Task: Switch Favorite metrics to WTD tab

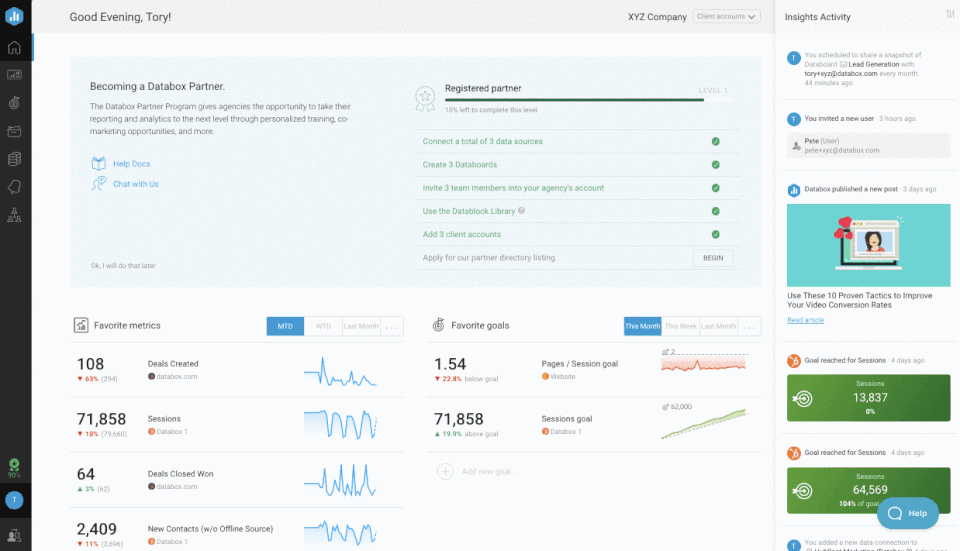Action: [323, 326]
